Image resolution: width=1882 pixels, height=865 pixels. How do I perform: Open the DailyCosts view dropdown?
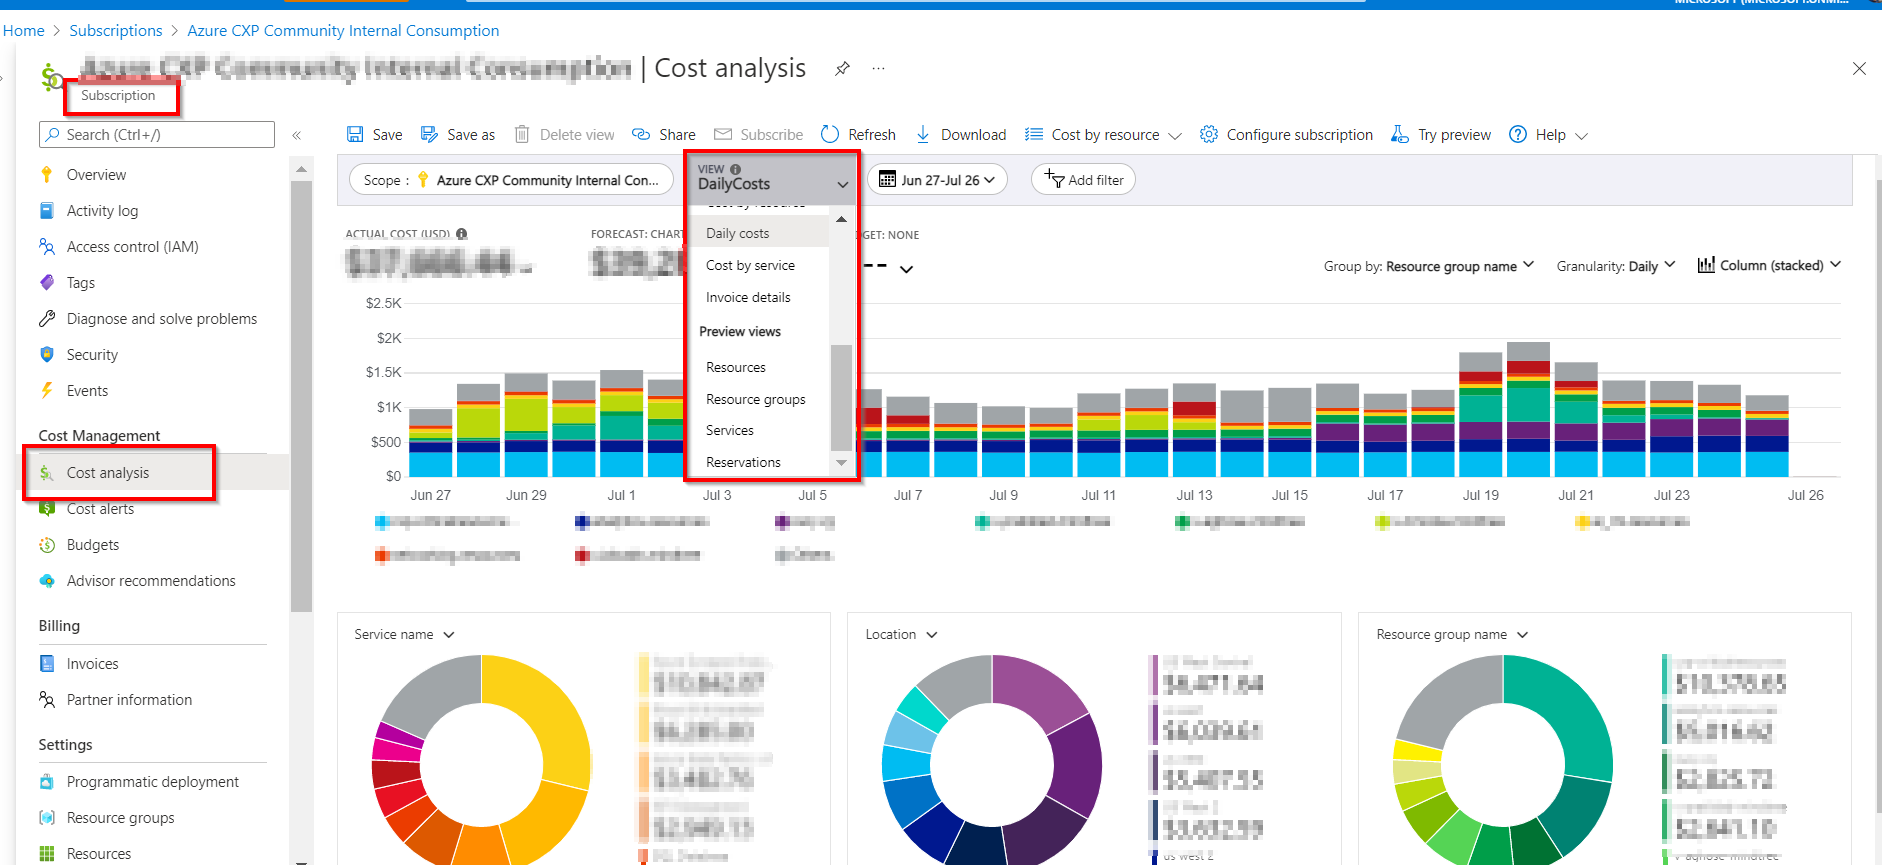tap(772, 178)
